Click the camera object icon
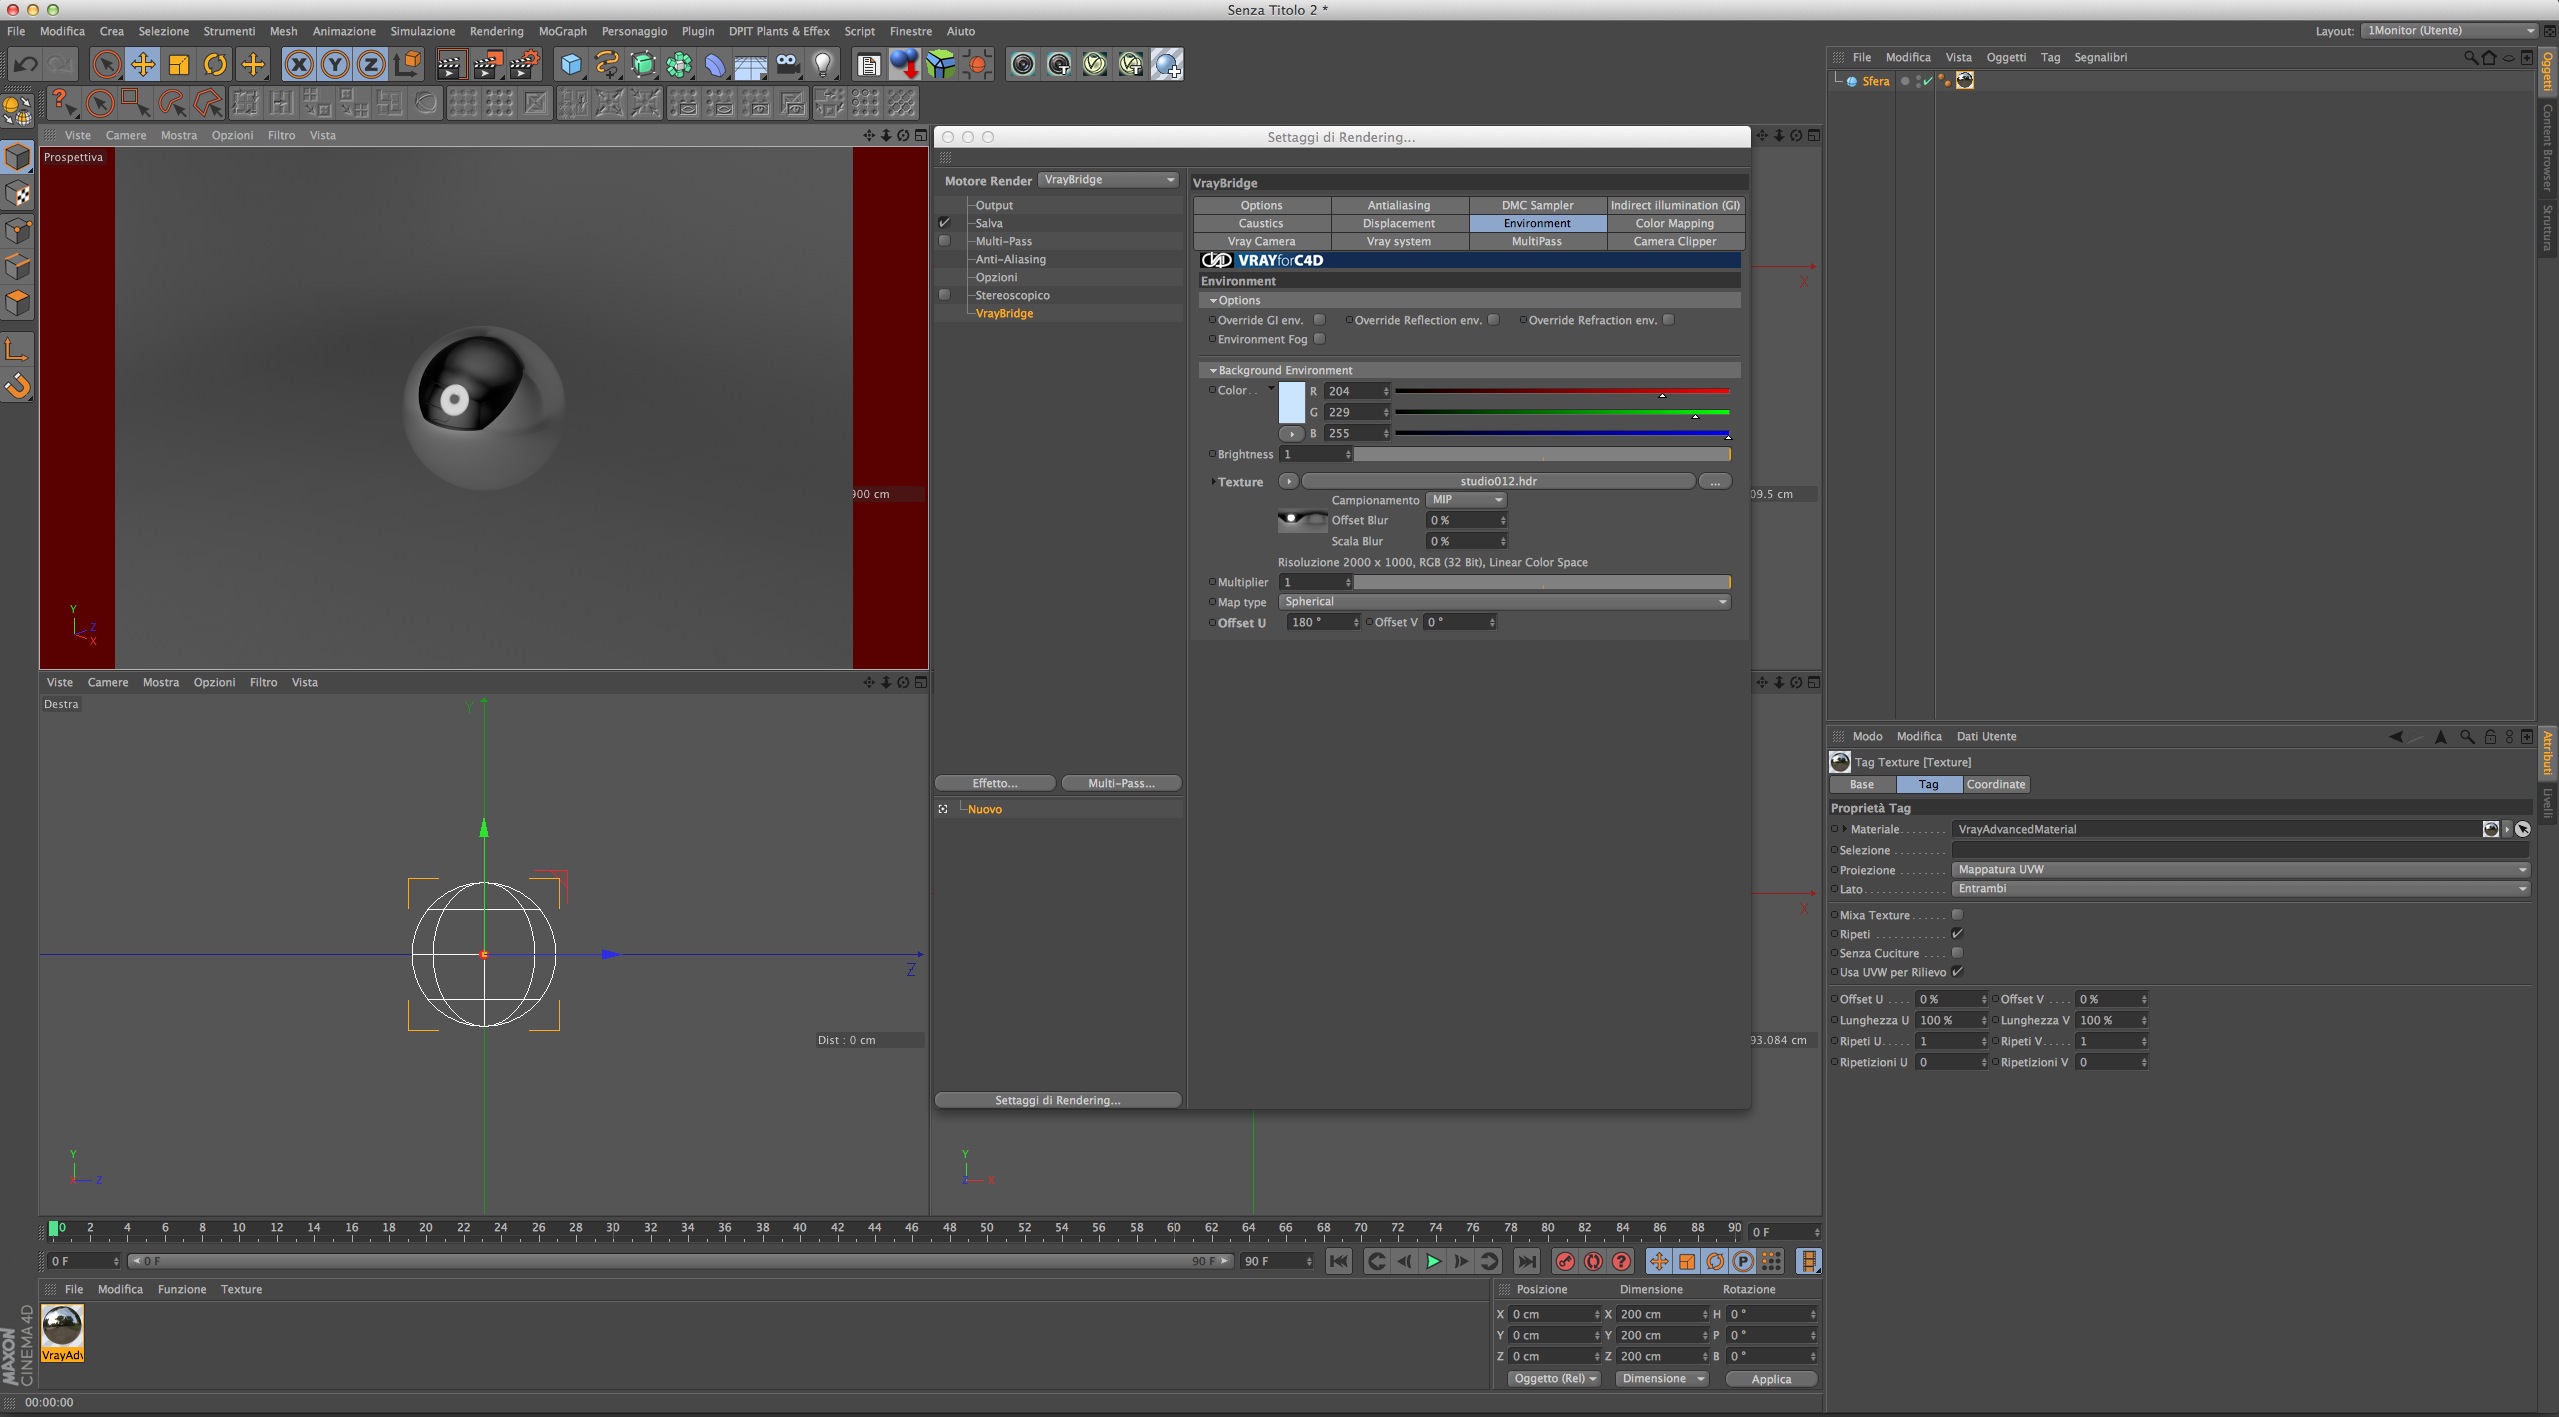 click(x=787, y=65)
